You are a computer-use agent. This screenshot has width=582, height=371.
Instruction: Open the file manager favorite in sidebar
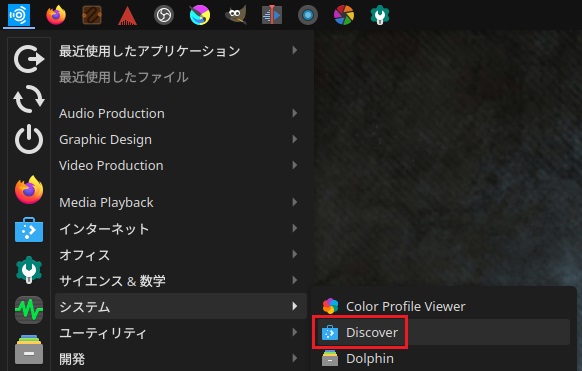tap(29, 350)
